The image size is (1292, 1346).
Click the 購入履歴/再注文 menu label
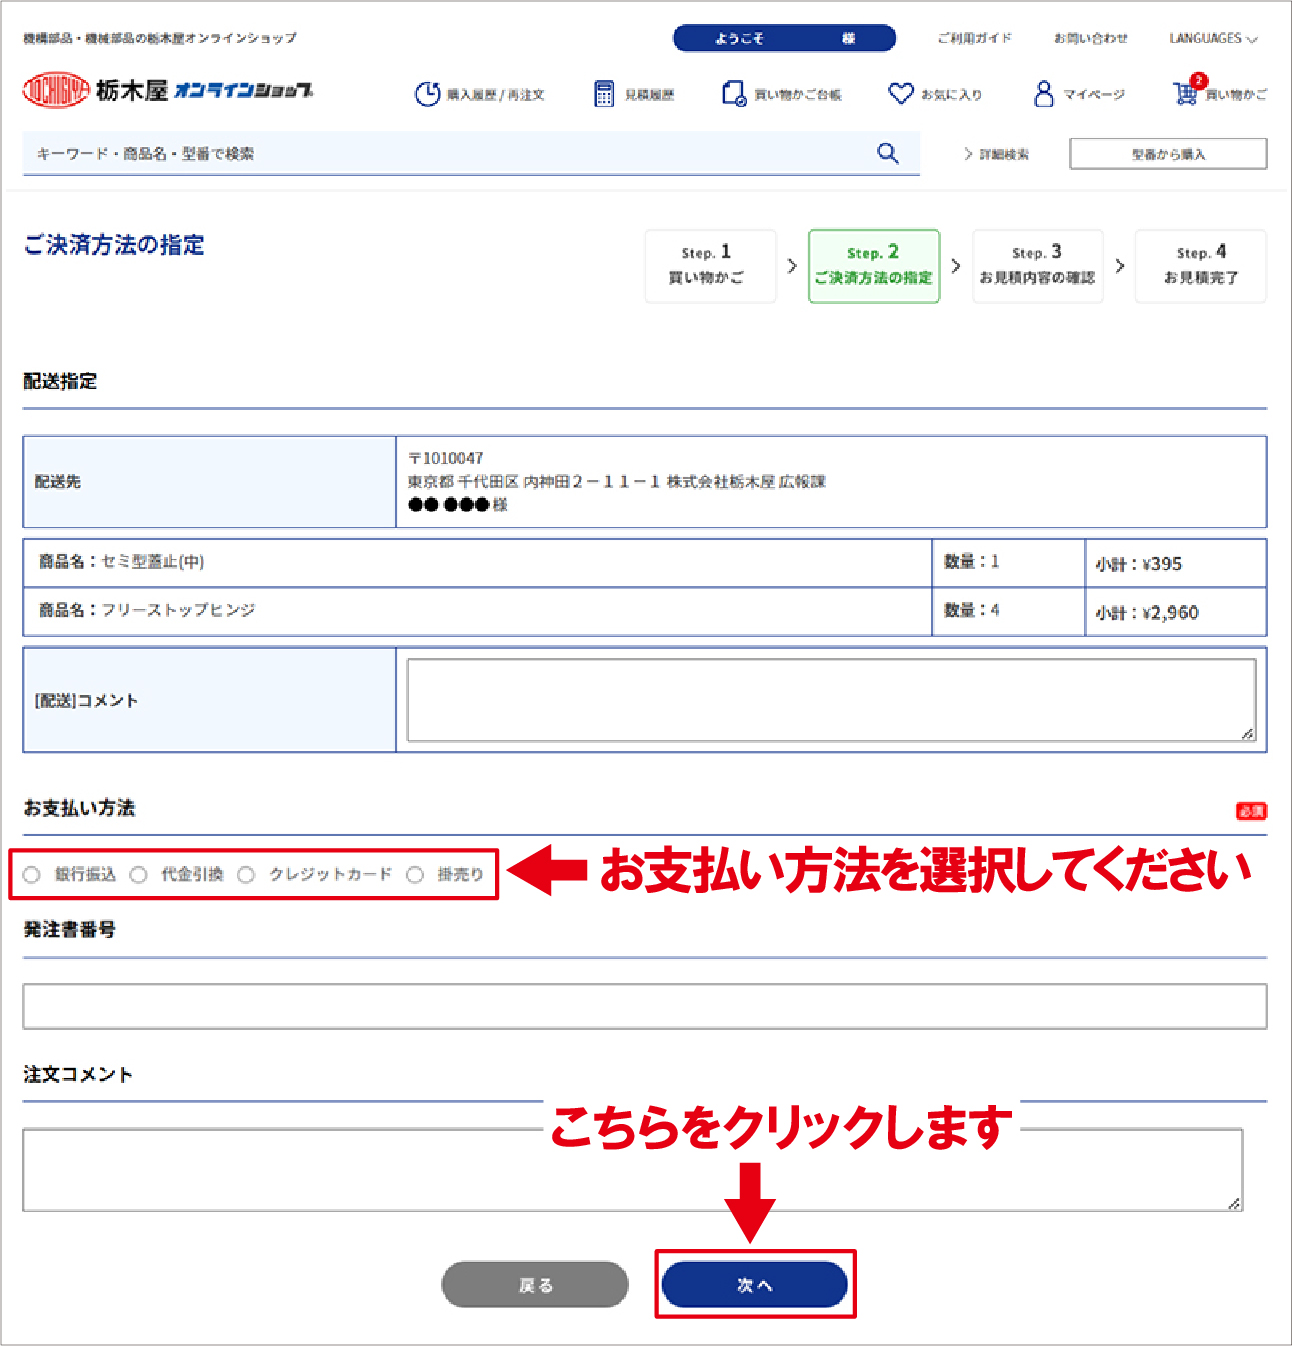[495, 95]
